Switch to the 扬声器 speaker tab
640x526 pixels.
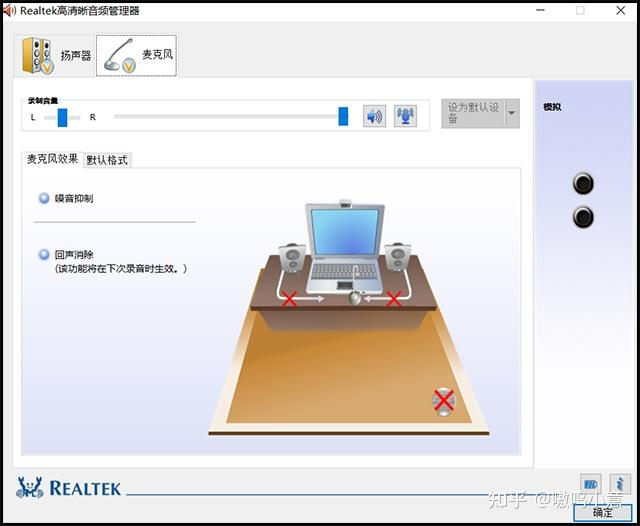pos(55,55)
